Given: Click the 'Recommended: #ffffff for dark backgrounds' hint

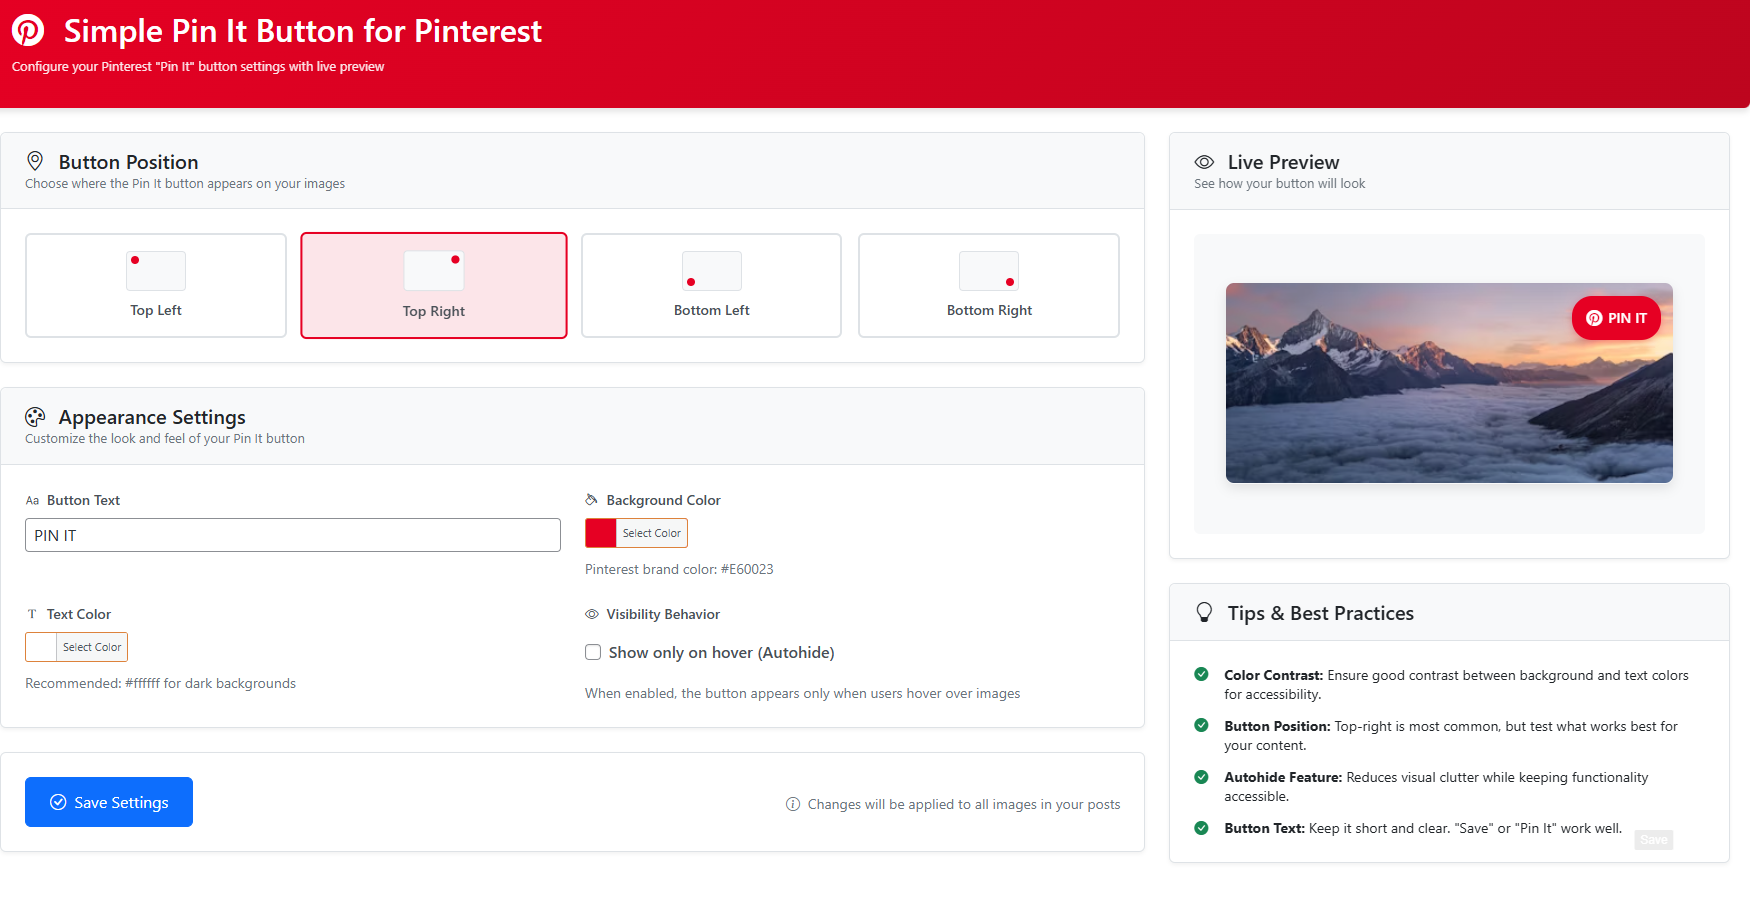Looking at the screenshot, I should [160, 683].
